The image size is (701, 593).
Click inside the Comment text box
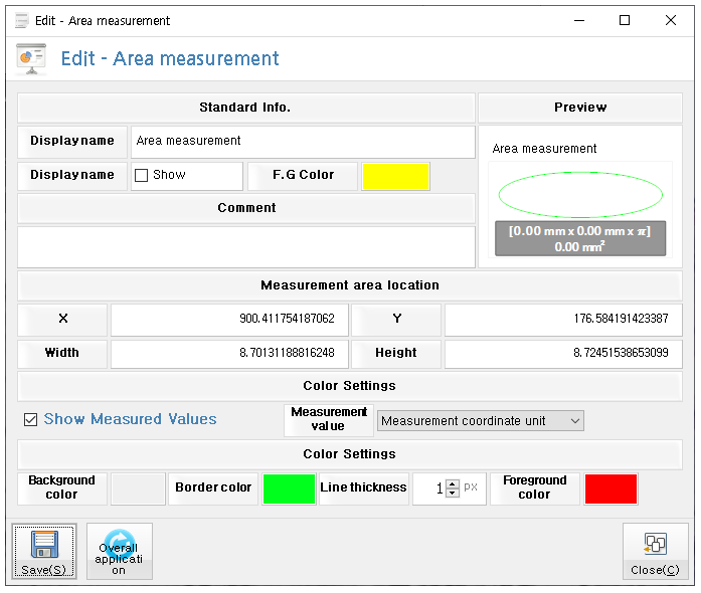(246, 246)
